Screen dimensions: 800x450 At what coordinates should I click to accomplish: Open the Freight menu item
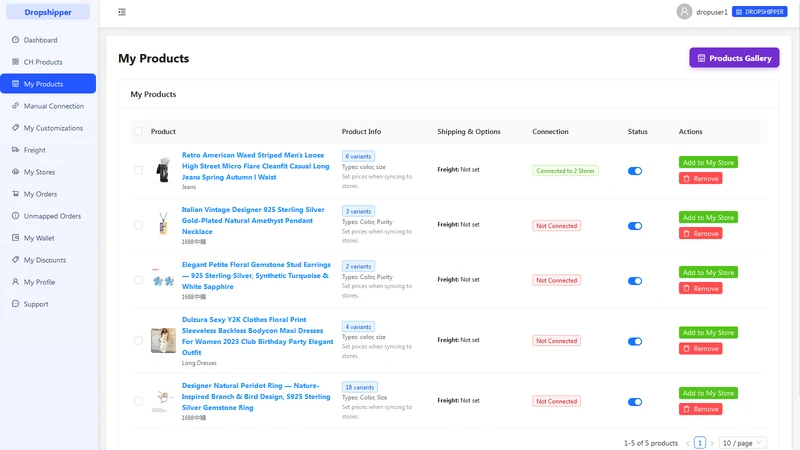click(48, 150)
